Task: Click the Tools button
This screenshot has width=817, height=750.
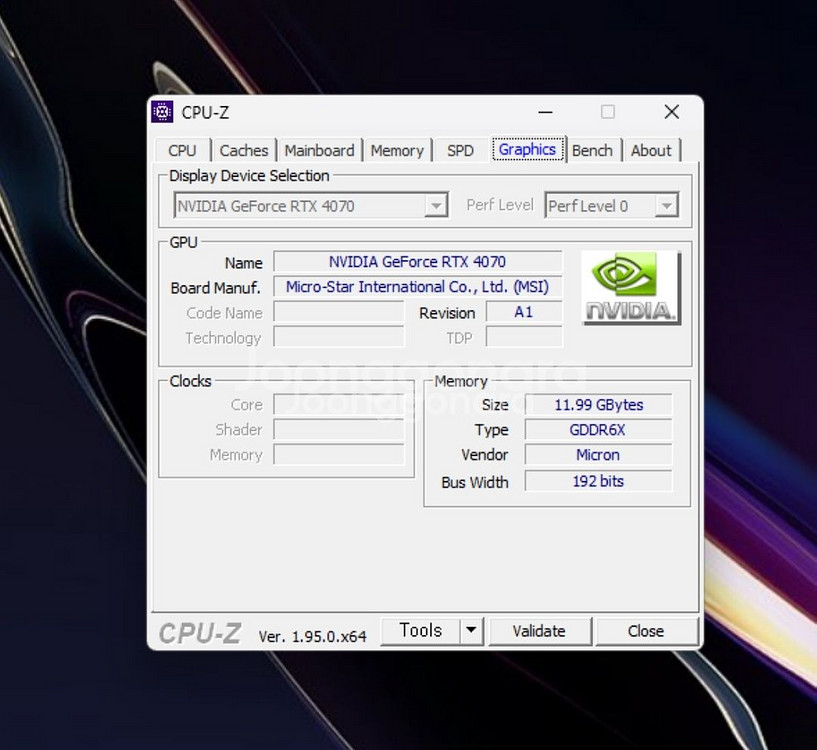Action: point(420,631)
